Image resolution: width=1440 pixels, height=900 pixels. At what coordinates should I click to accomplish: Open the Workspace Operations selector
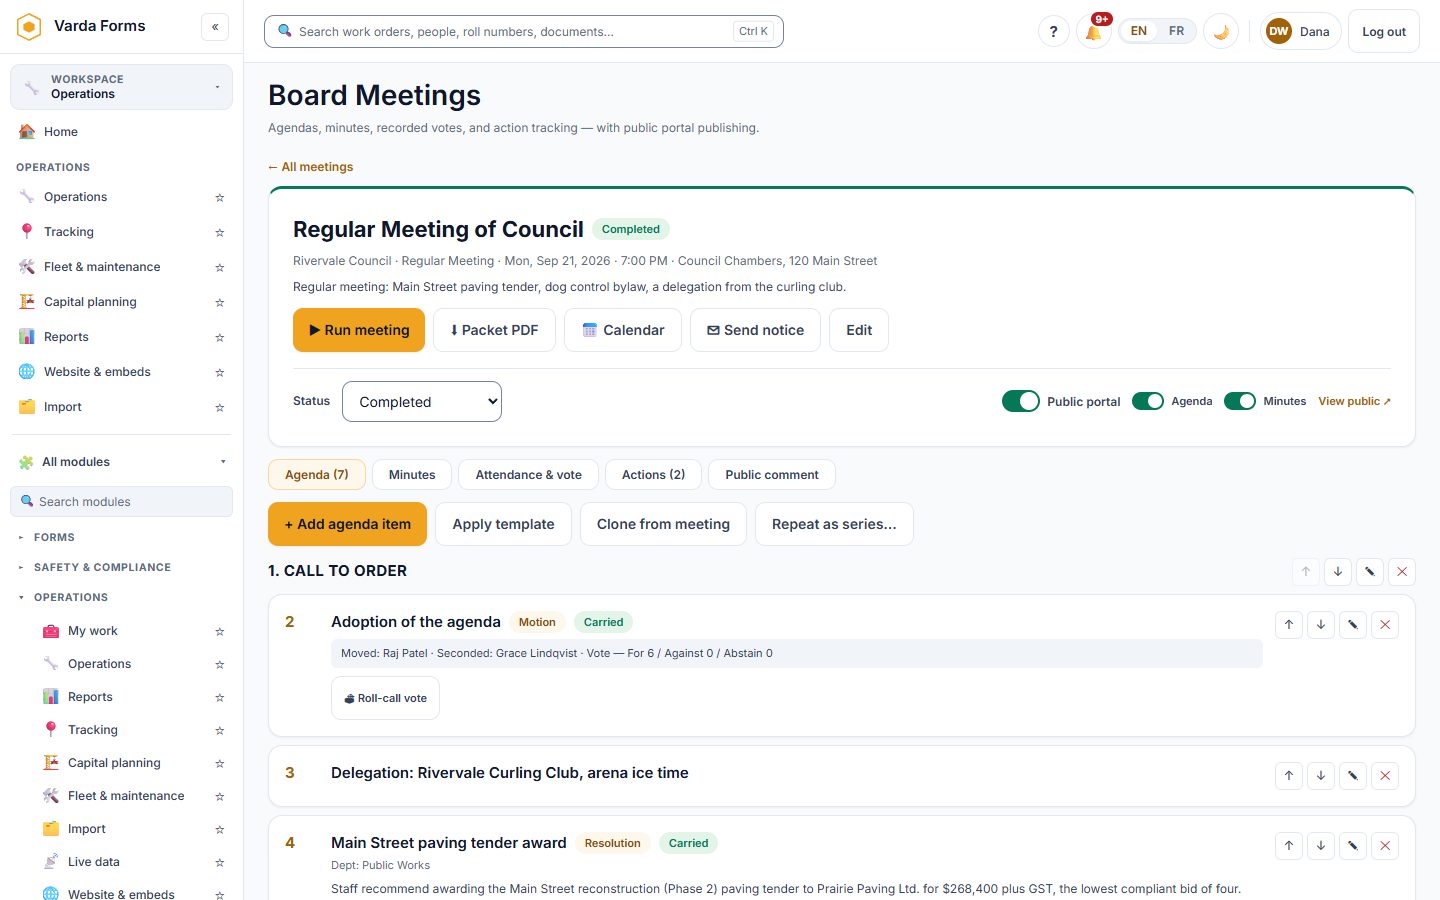coord(121,87)
